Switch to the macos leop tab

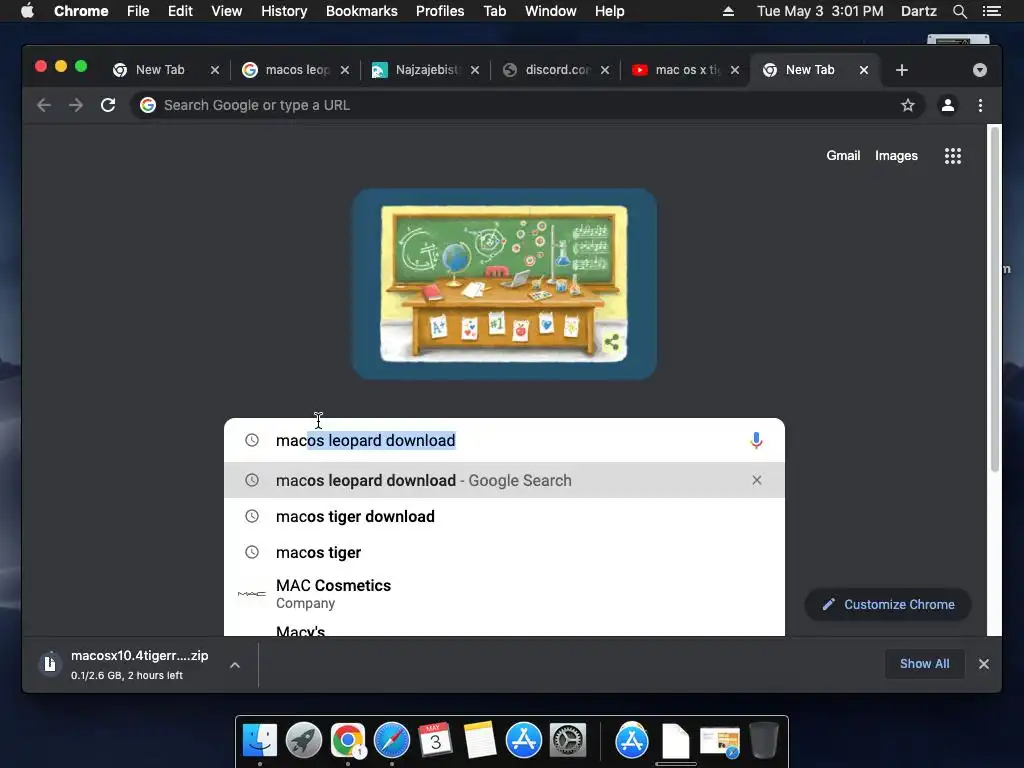click(297, 70)
